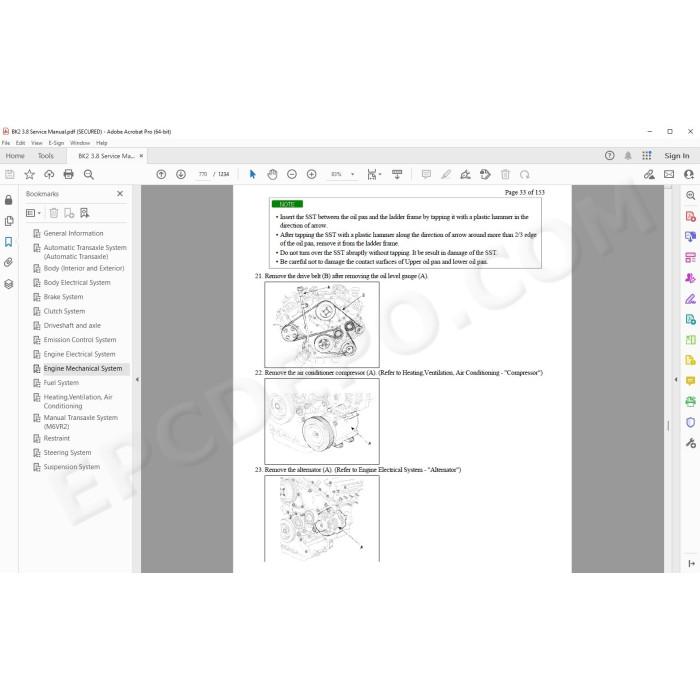This screenshot has width=700, height=700.
Task: Open the security lock panel icon
Action: [8, 200]
